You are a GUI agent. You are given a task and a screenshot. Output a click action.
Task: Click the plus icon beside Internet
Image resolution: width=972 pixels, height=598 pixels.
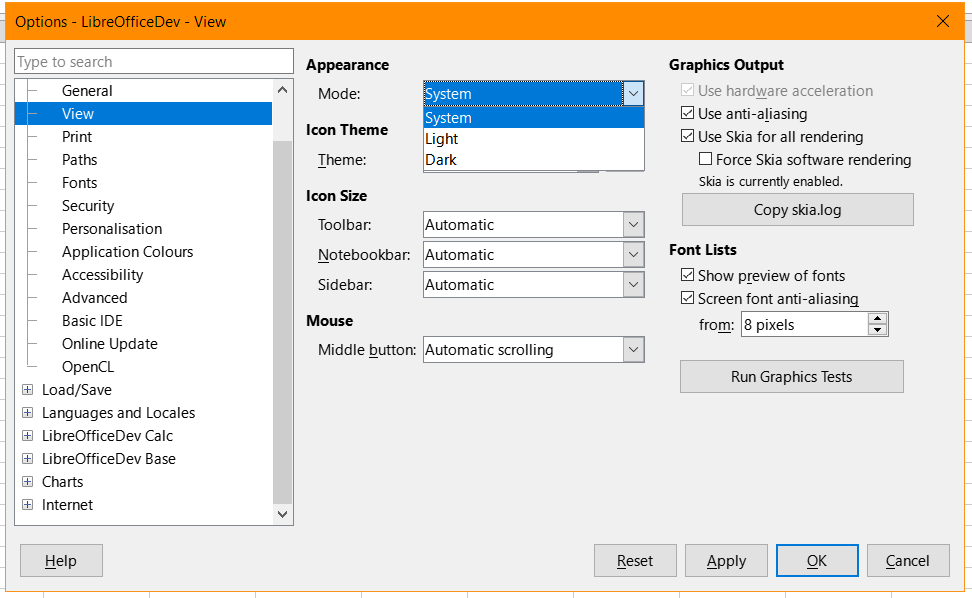tap(27, 504)
